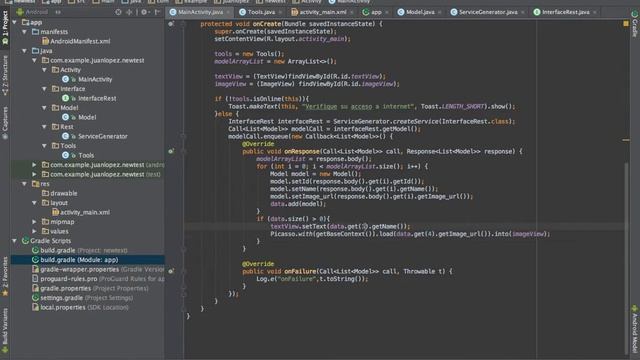Select the Model class icon in tree
The image size is (640, 360).
point(65,117)
